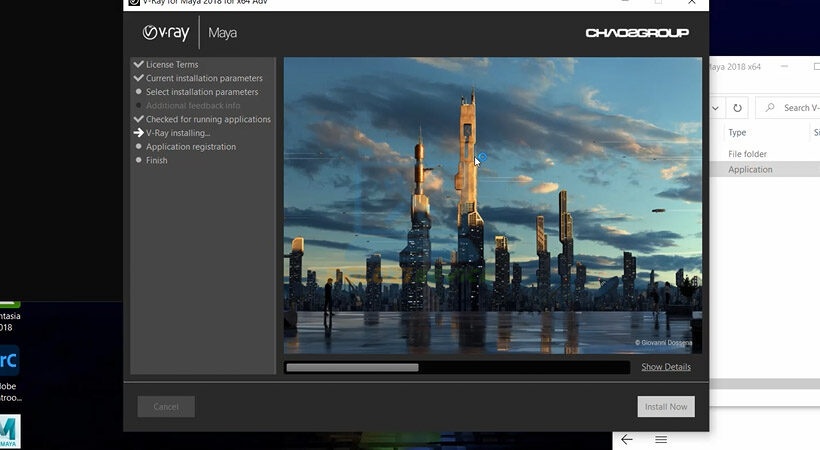Image resolution: width=820 pixels, height=450 pixels.
Task: Open the Maya desktop shortcut icon
Action: click(x=9, y=431)
